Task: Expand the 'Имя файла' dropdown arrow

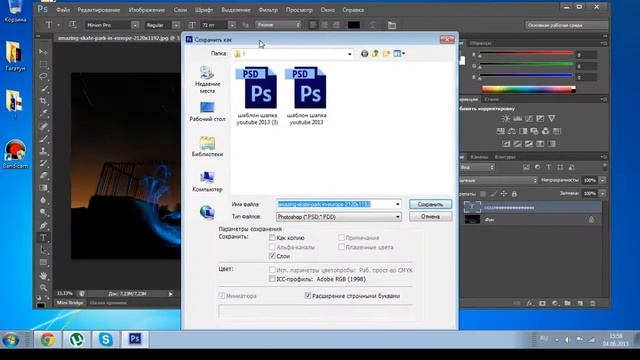Action: point(398,204)
